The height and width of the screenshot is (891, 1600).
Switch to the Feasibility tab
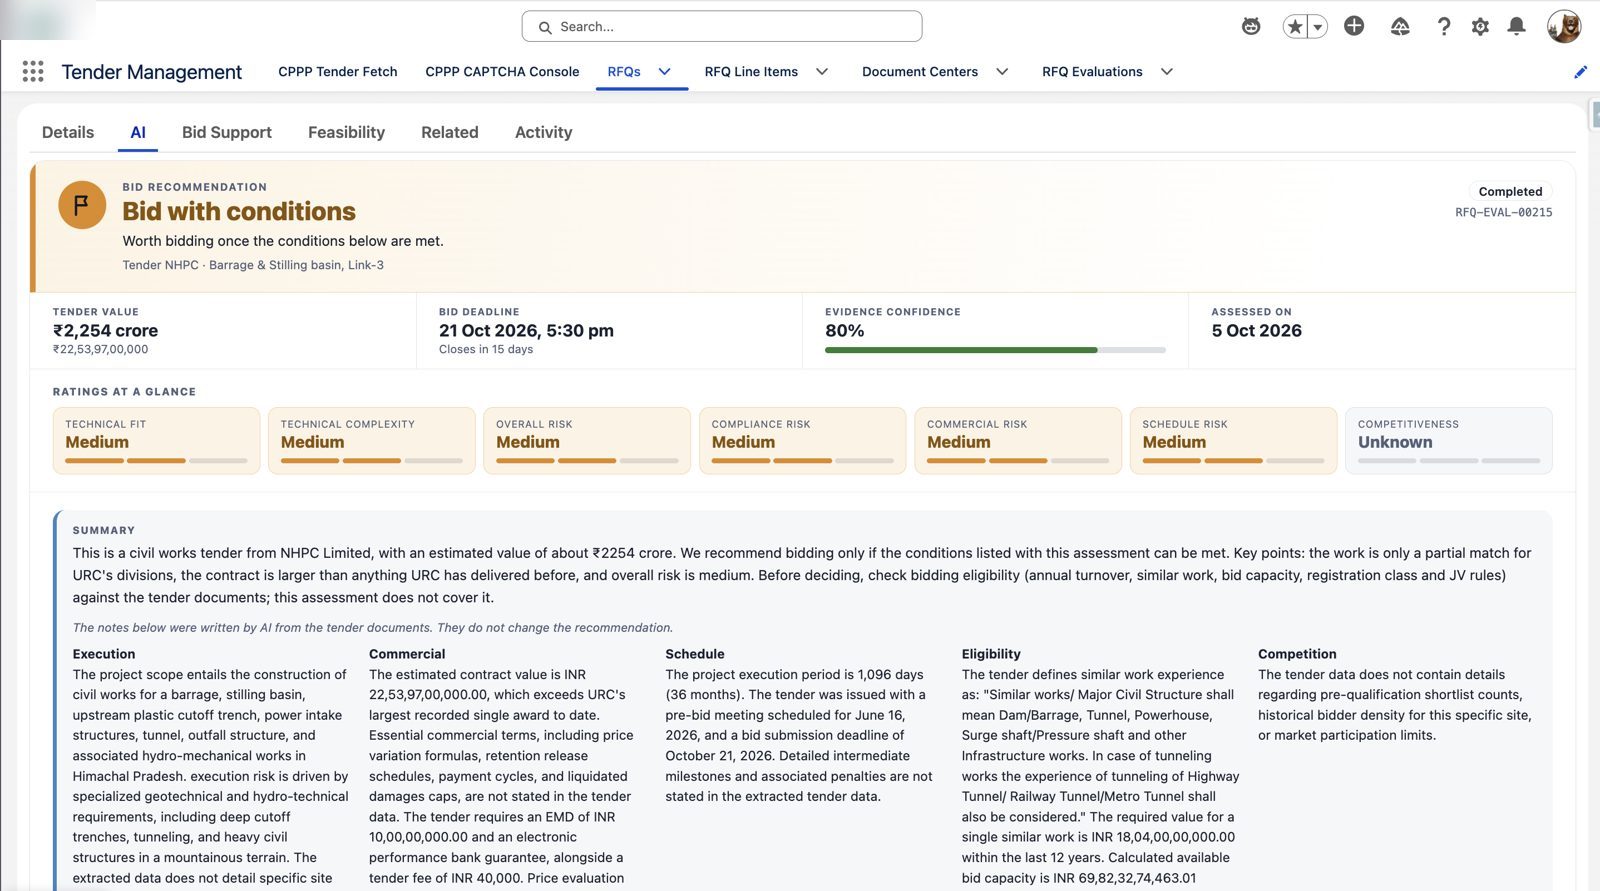point(346,132)
